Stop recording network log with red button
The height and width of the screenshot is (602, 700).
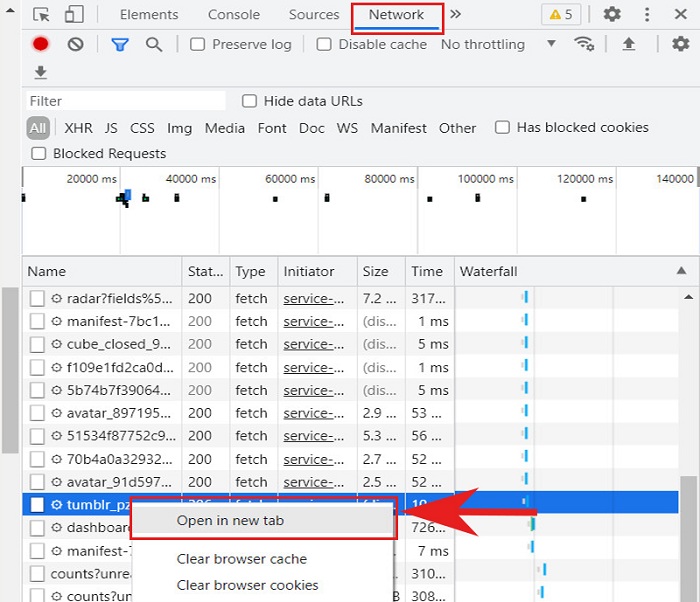click(x=40, y=44)
